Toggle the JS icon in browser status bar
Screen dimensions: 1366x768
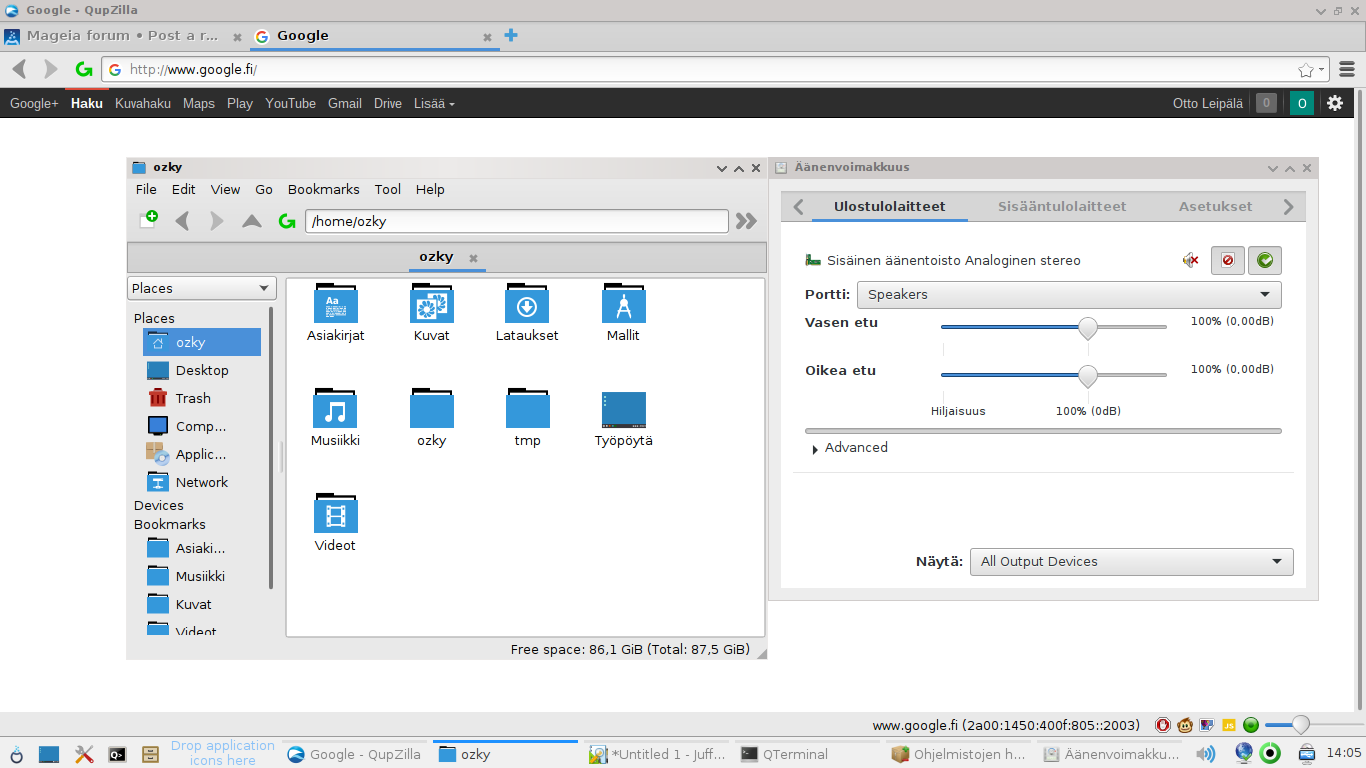(x=1229, y=725)
